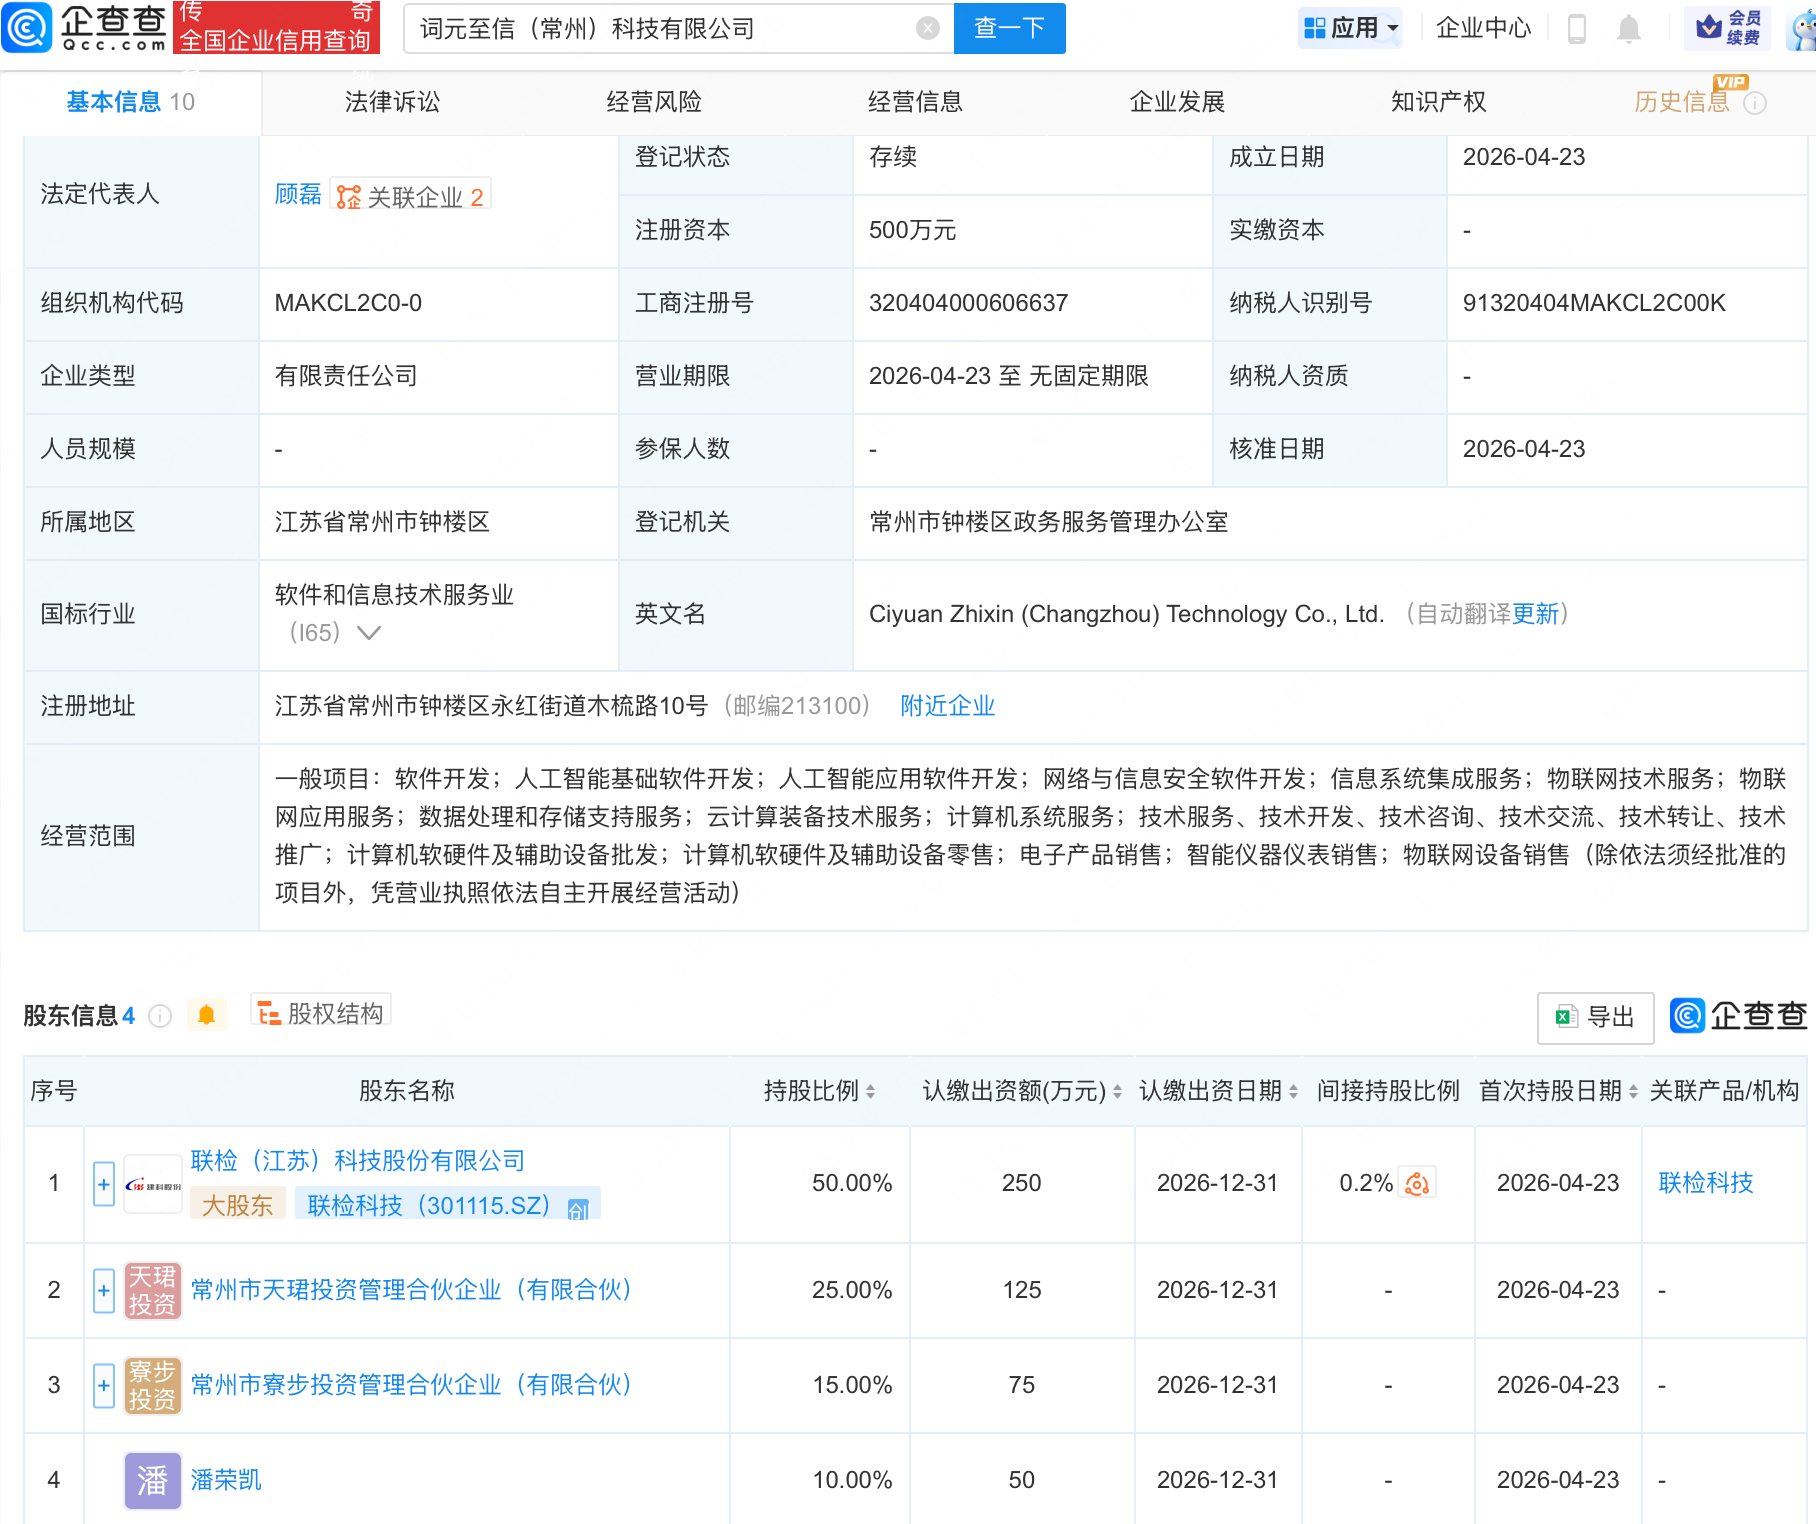Open the 应用 dropdown menu

(x=1350, y=27)
